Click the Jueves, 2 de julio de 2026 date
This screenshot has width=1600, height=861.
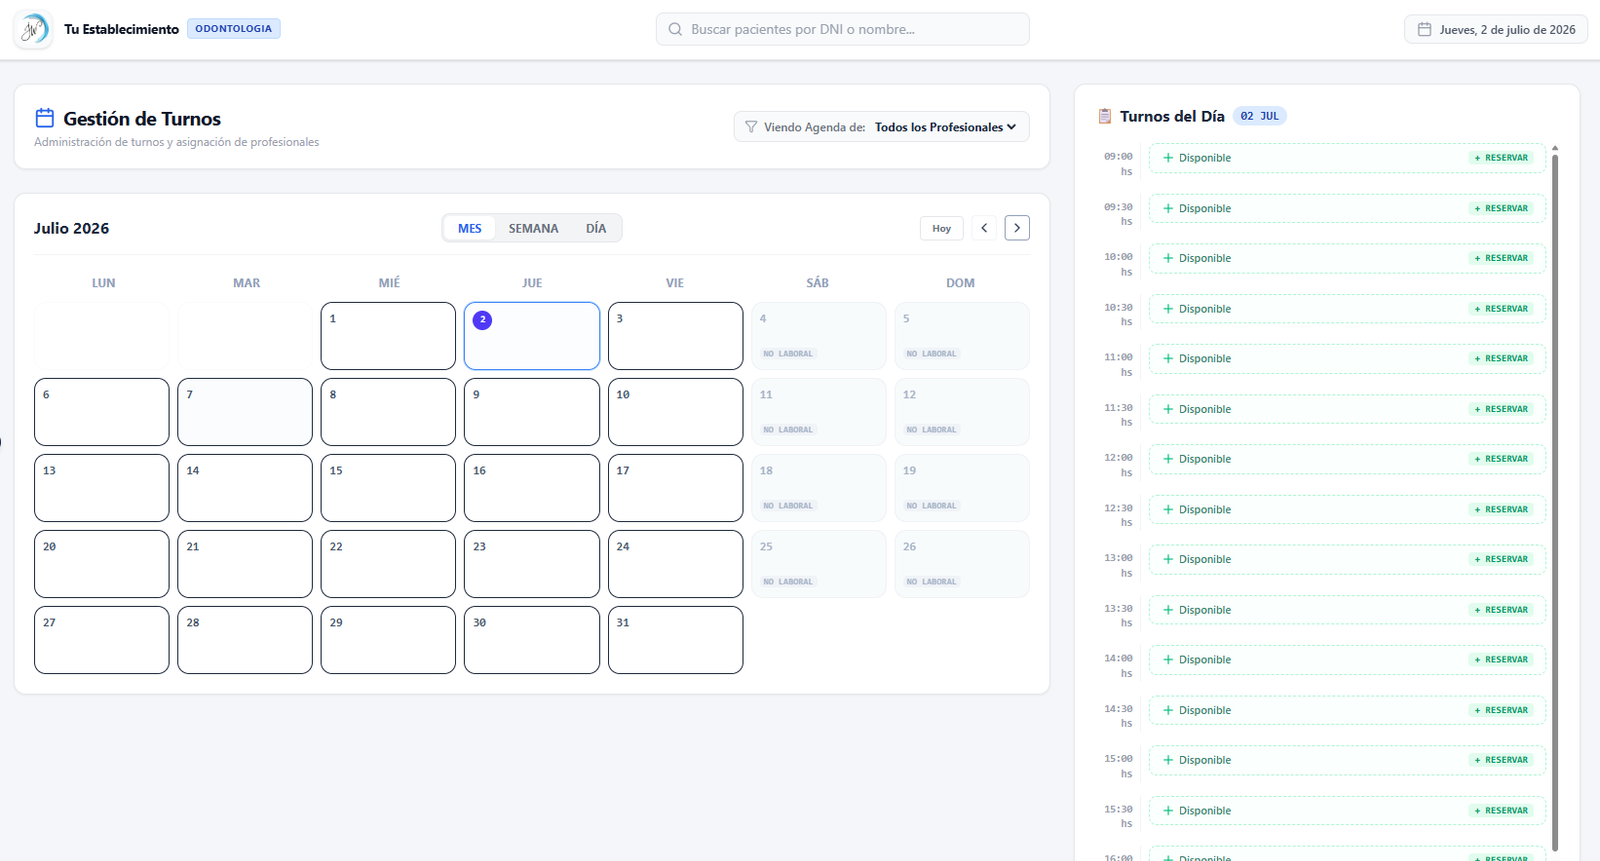pyautogui.click(x=1496, y=29)
